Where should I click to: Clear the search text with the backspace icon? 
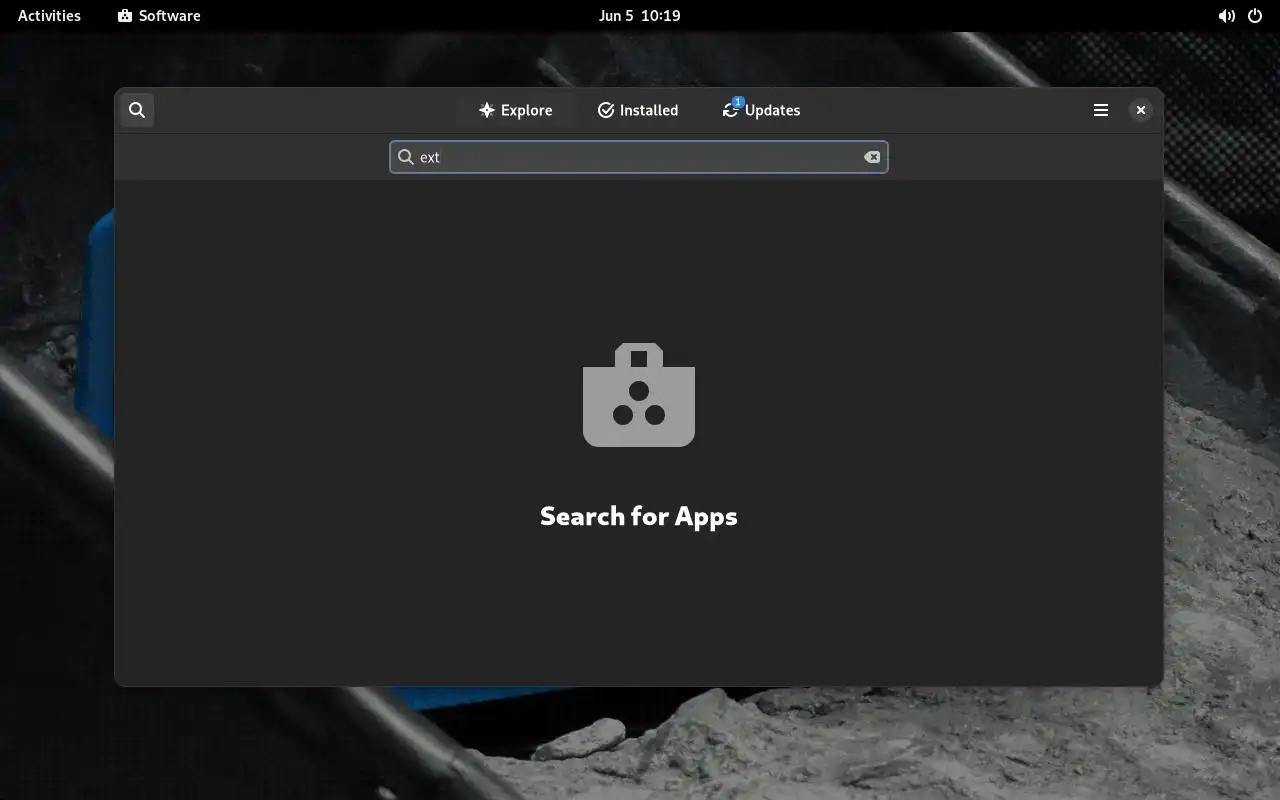872,157
